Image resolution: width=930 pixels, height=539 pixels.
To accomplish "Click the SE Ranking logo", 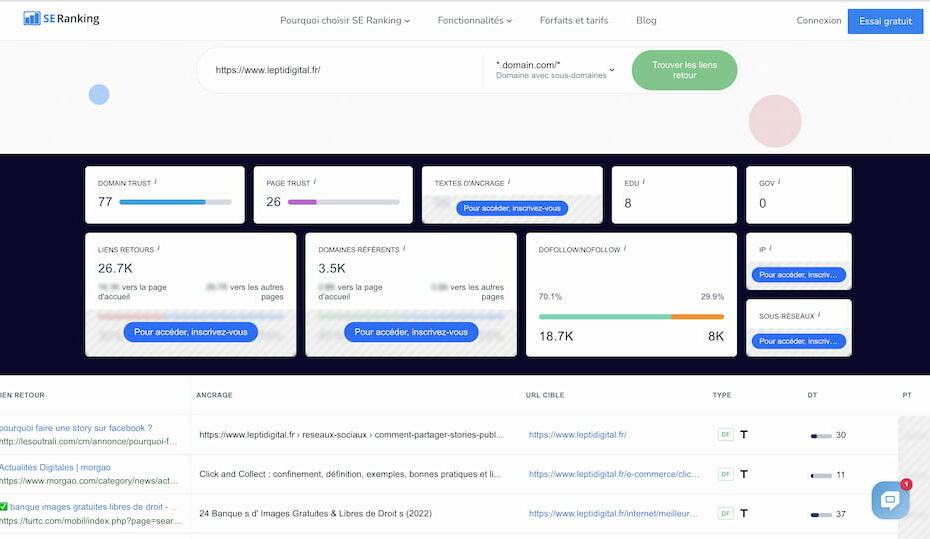I will pyautogui.click(x=61, y=18).
